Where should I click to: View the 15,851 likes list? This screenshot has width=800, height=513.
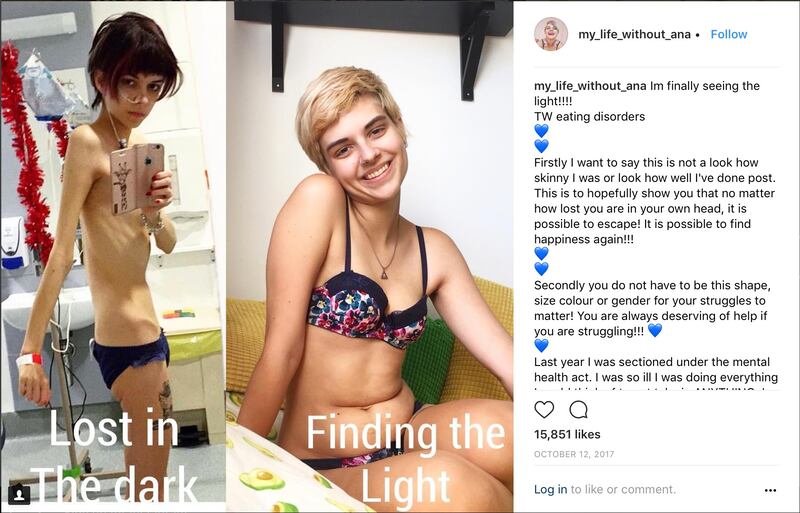point(567,434)
